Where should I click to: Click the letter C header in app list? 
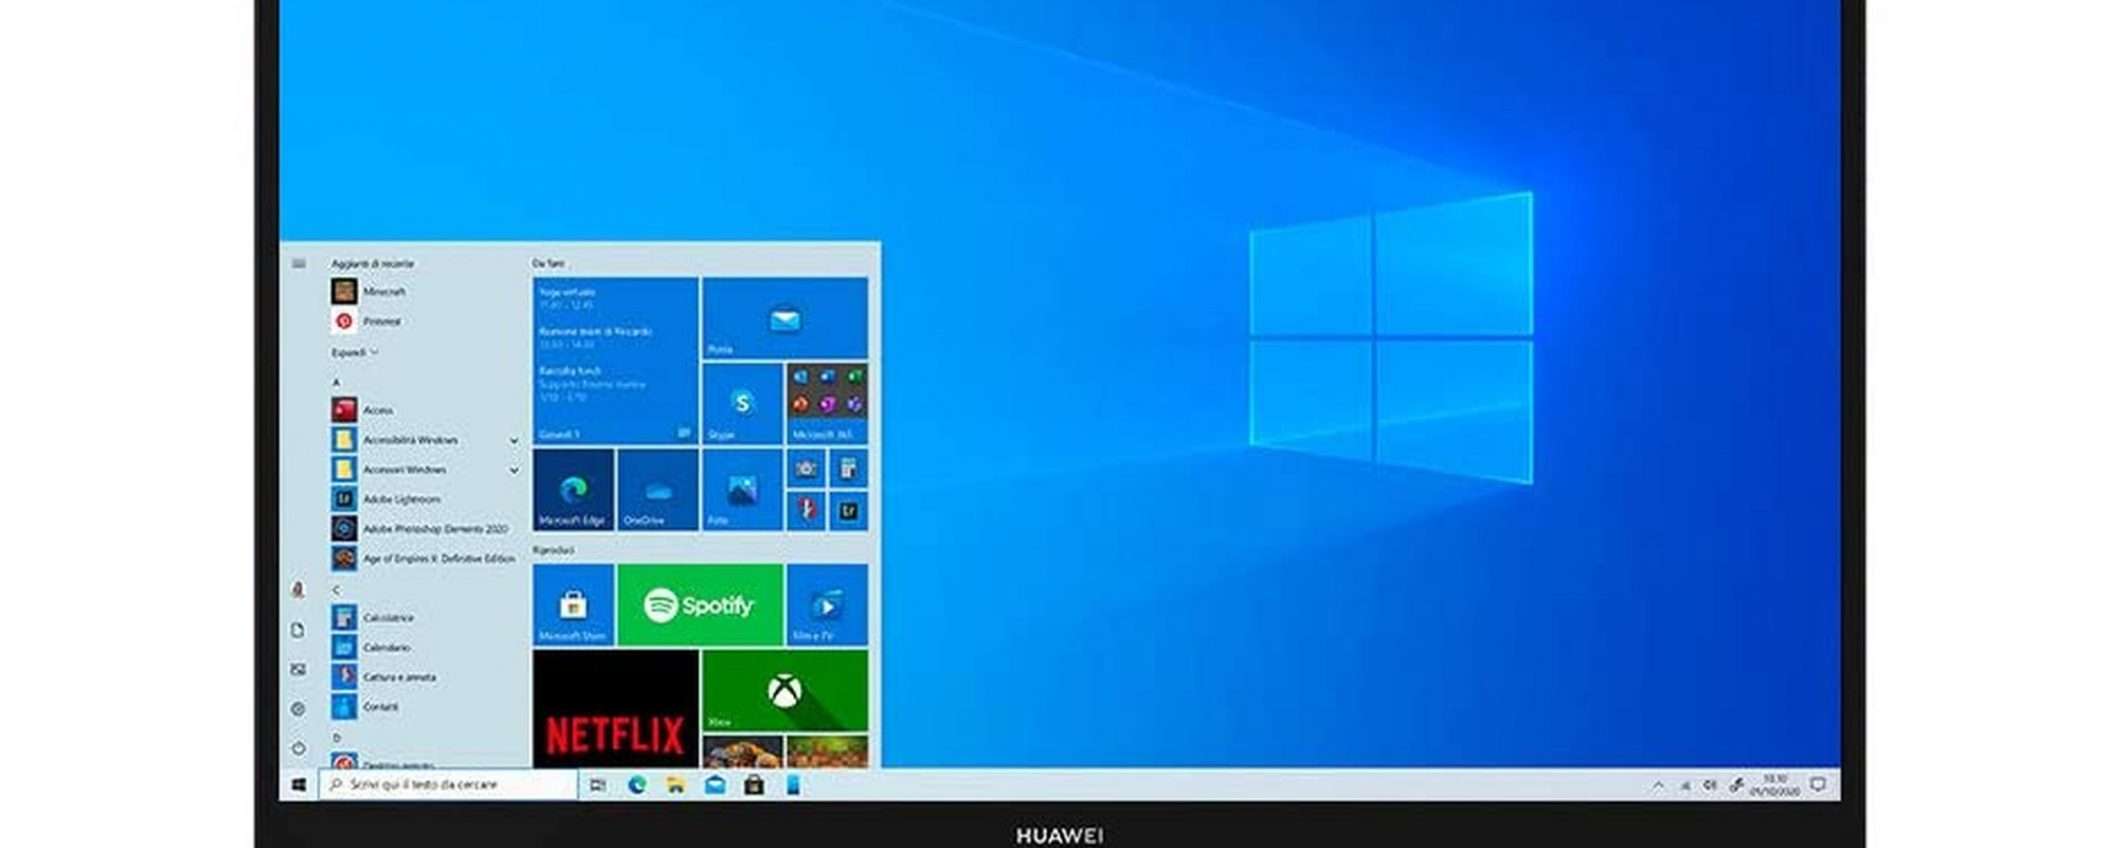(x=336, y=590)
